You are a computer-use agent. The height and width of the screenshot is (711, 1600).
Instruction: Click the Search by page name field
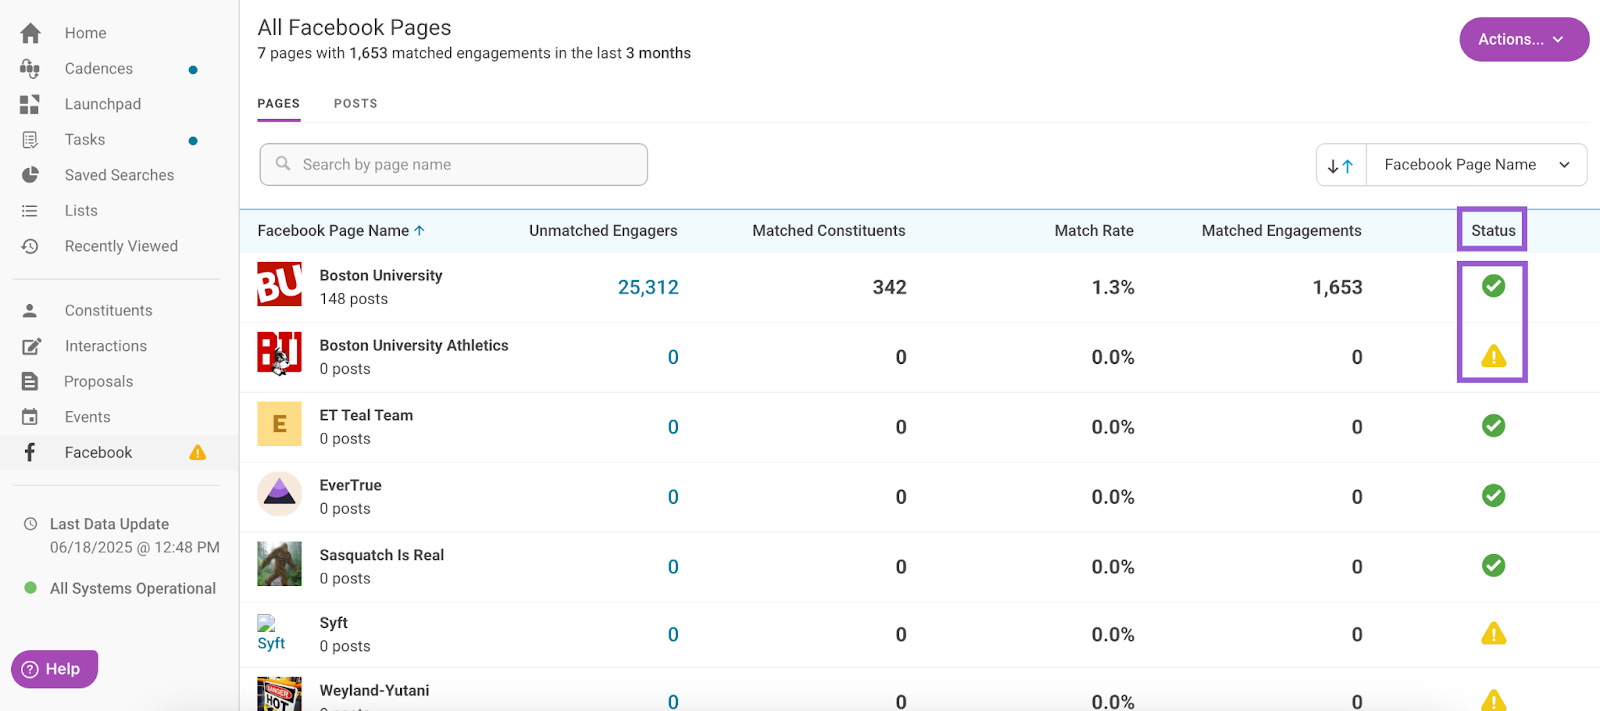(x=454, y=164)
